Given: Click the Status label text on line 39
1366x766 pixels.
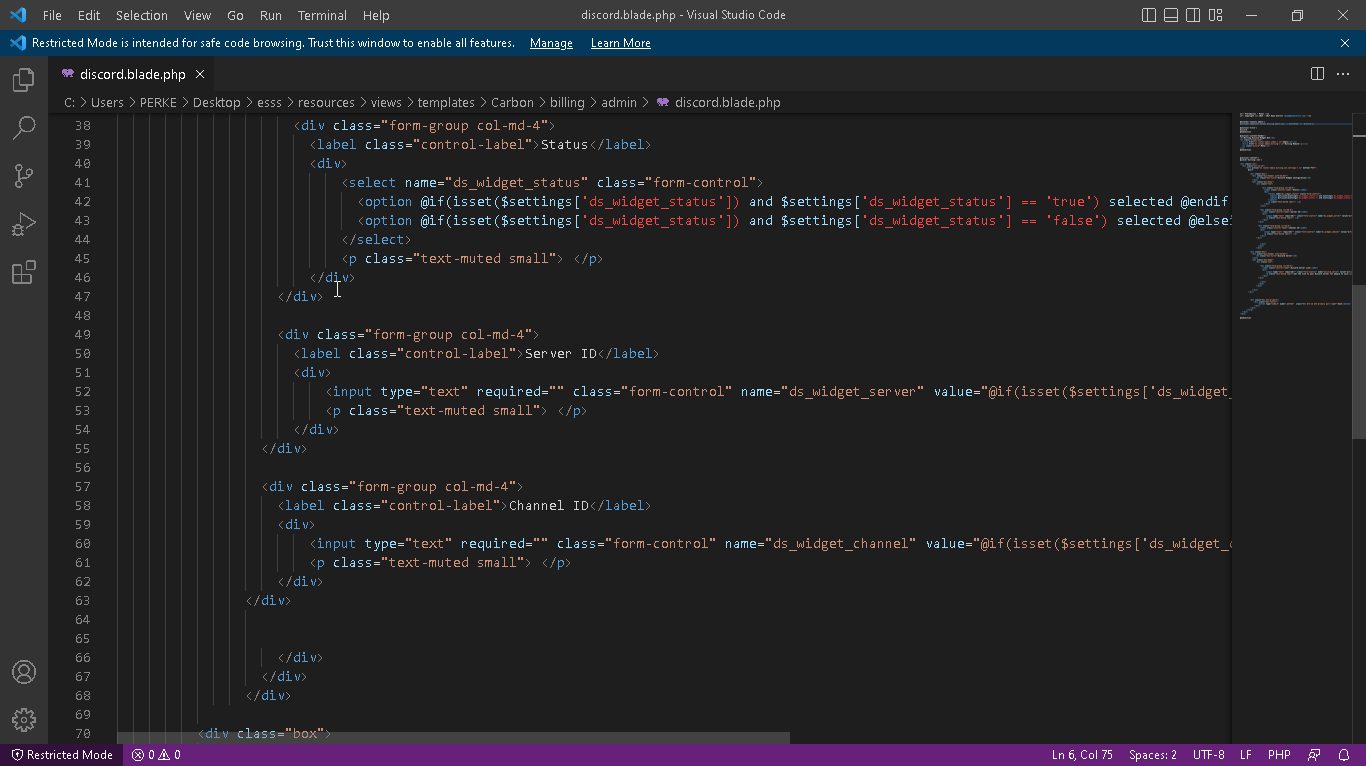Looking at the screenshot, I should pyautogui.click(x=565, y=144).
